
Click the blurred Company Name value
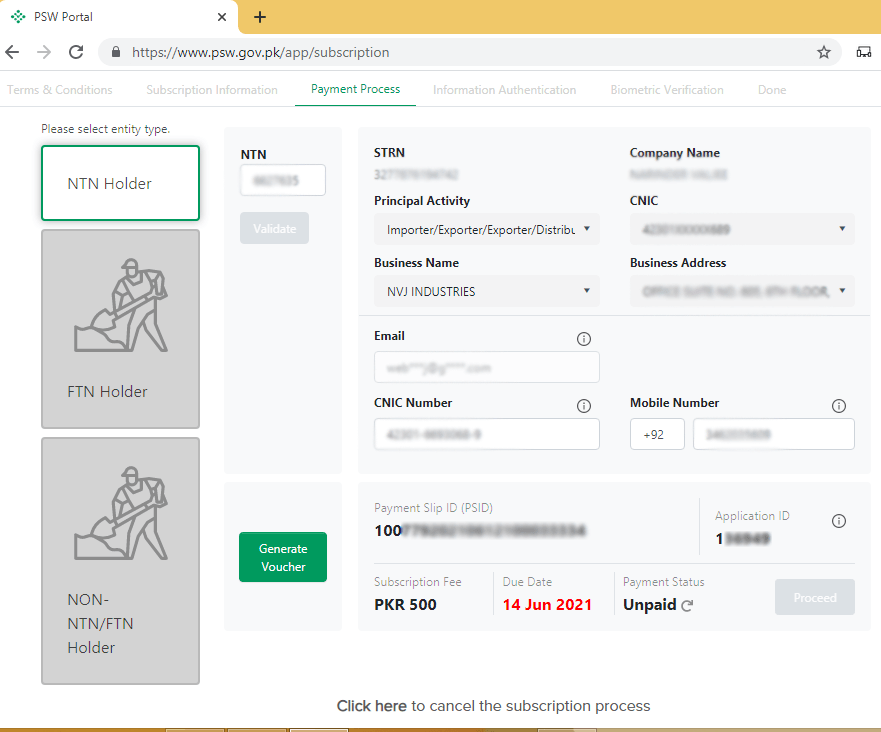[678, 175]
